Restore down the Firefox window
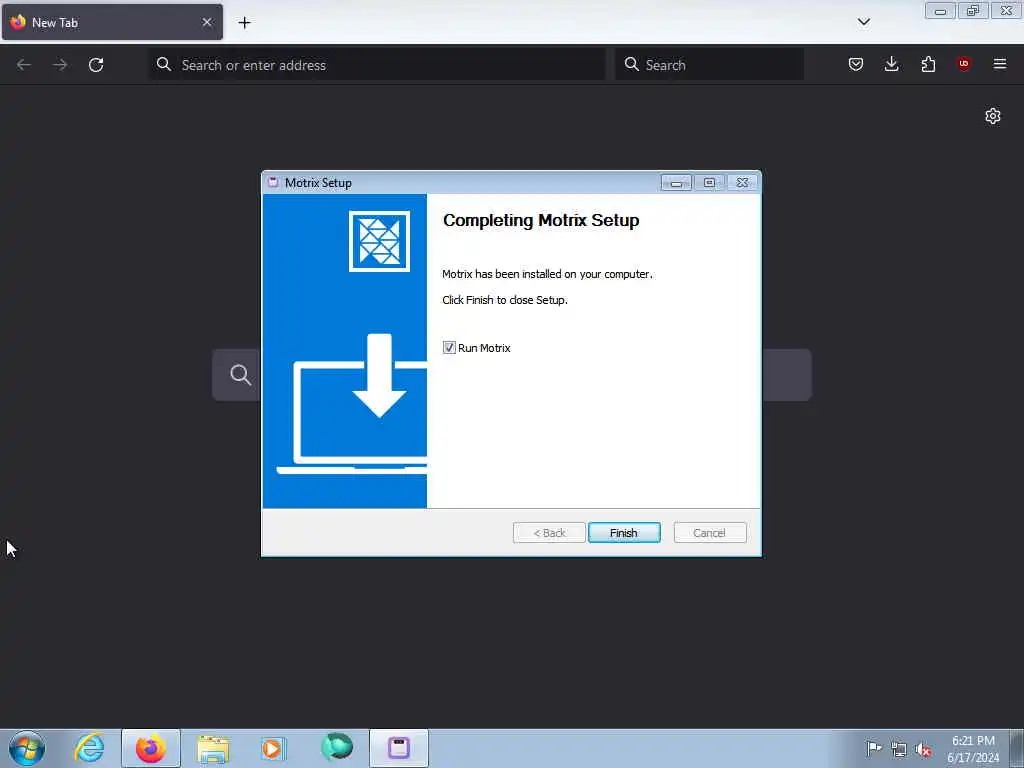 point(973,11)
